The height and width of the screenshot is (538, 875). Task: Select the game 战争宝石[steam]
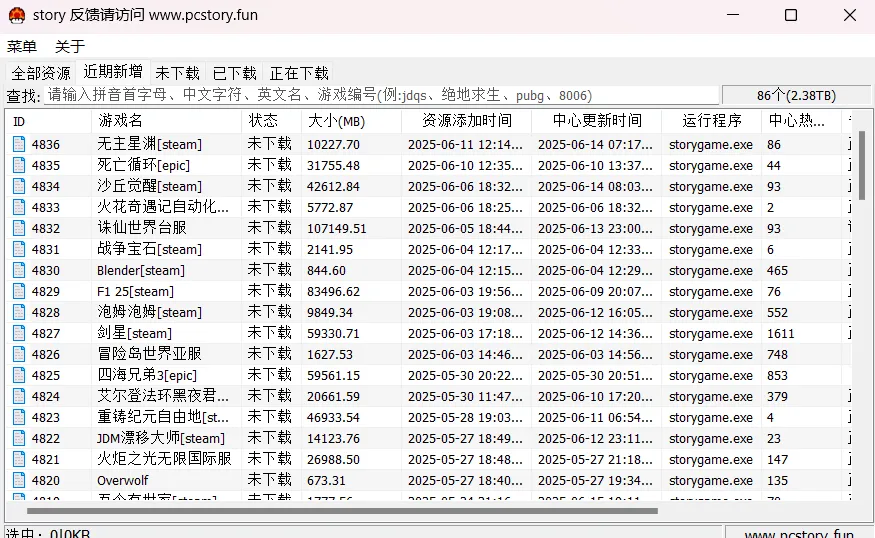pyautogui.click(x=149, y=249)
